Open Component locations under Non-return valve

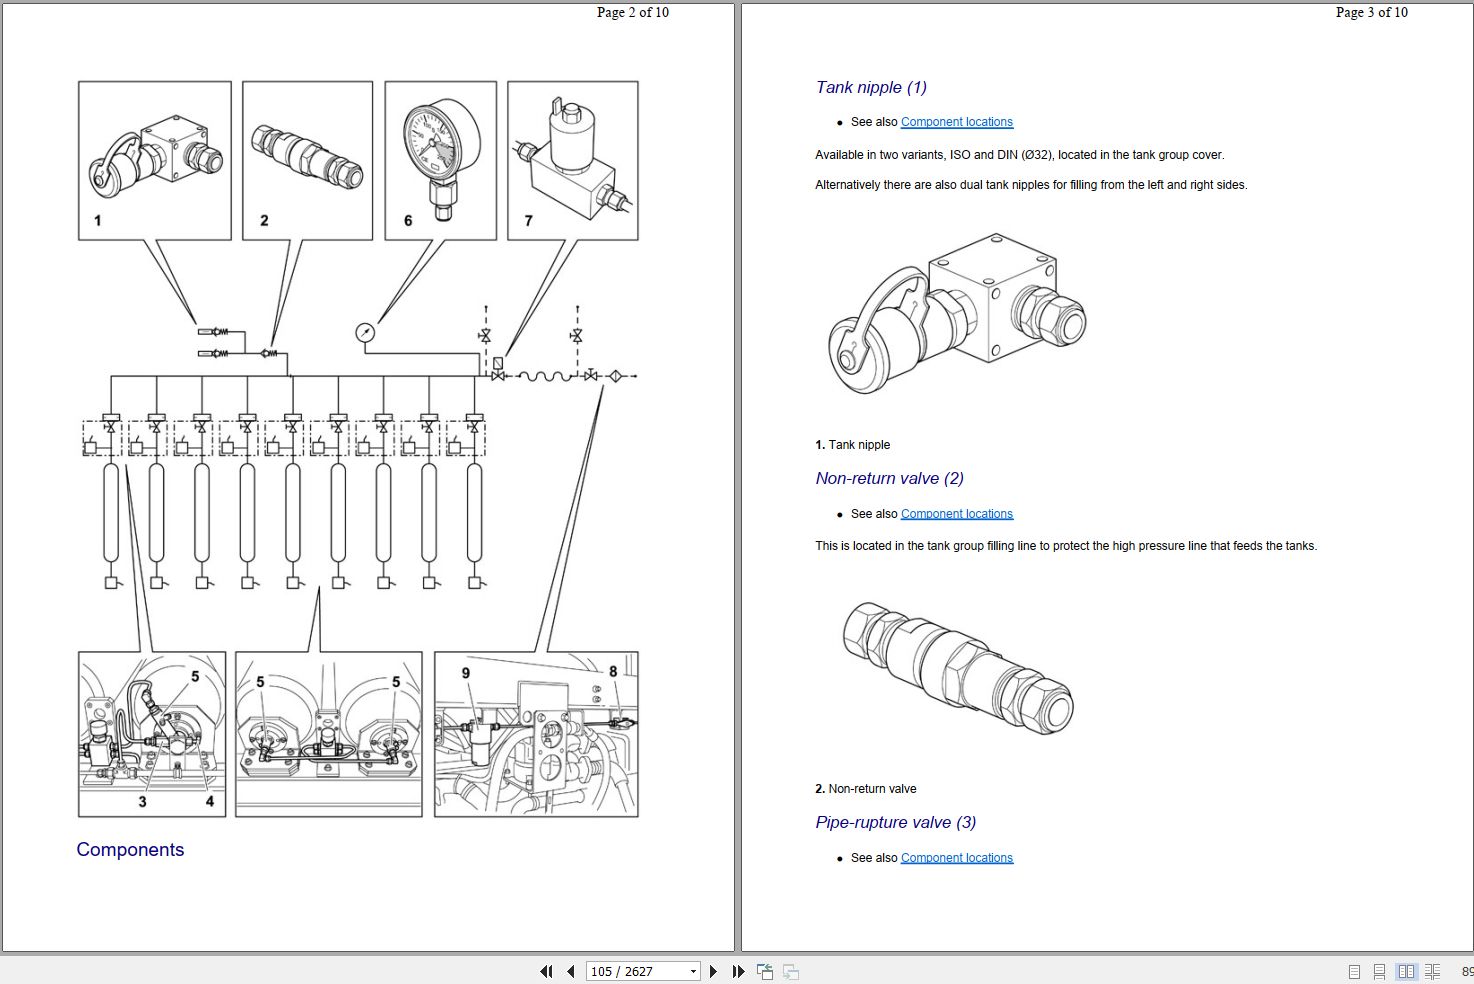(956, 513)
